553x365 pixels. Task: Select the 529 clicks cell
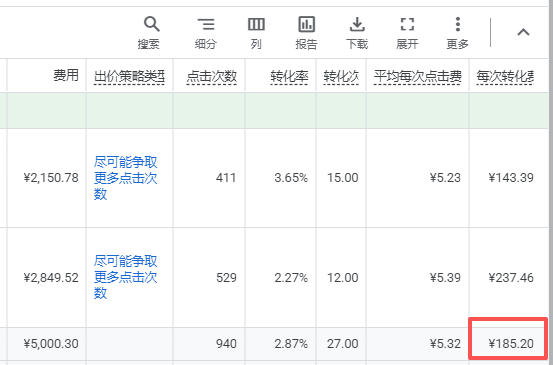coord(226,278)
